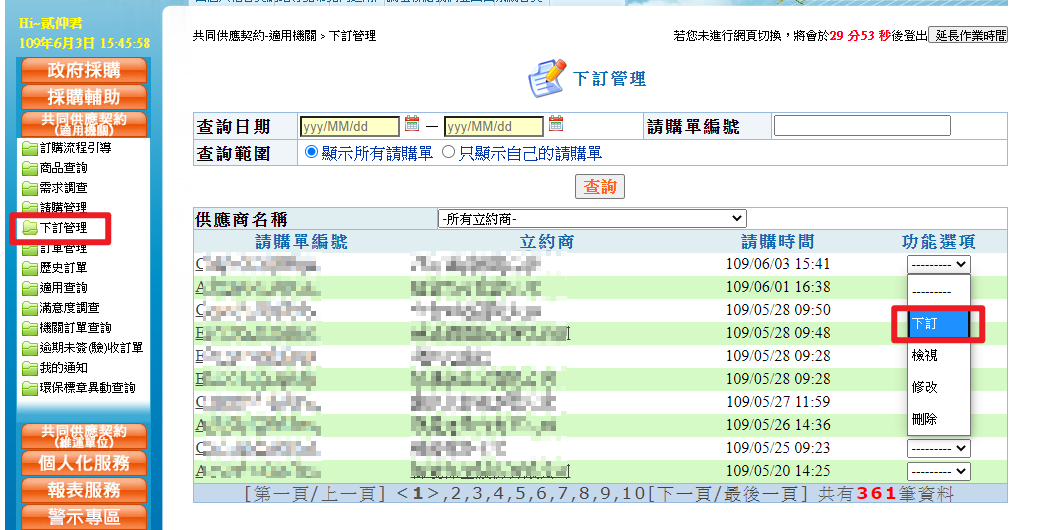Open the end date calendar picker icon
1041x530 pixels.
pyautogui.click(x=556, y=123)
